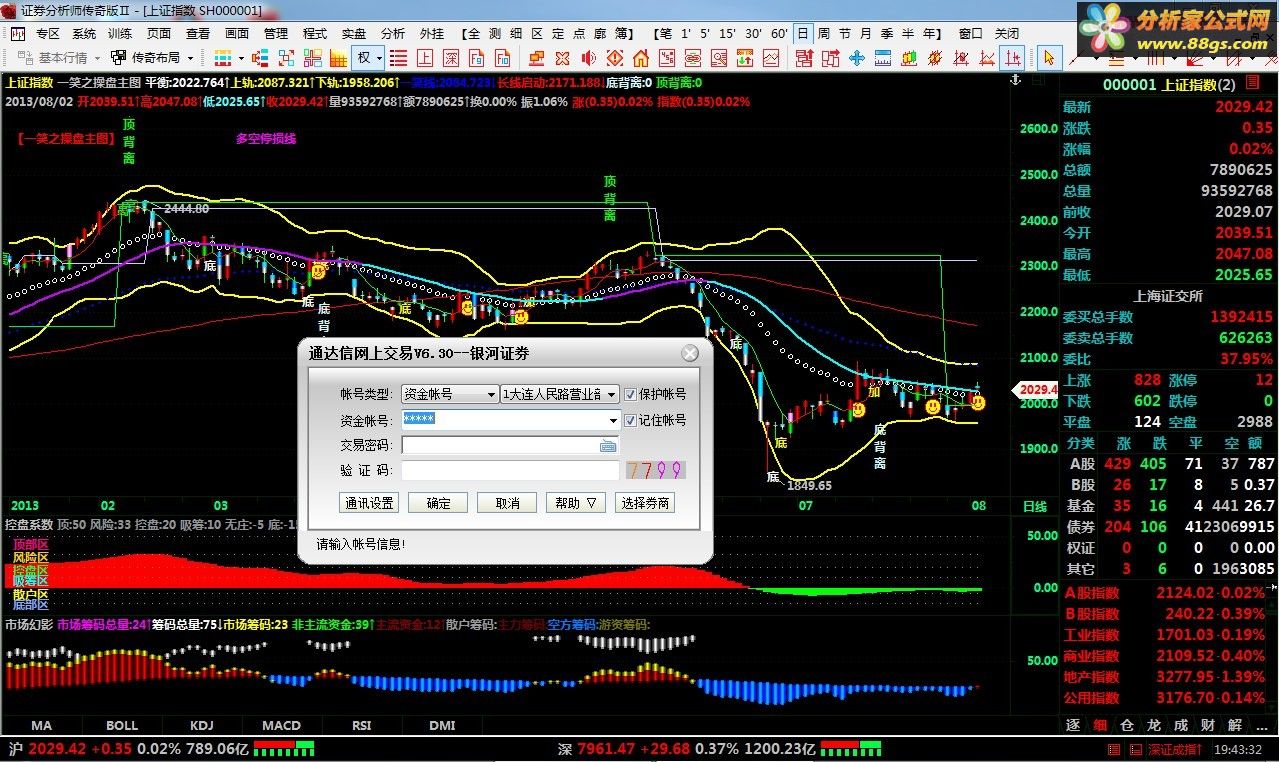Screen dimensions: 1279x762
Task: Select the cursor pointer tool in toolbar
Action: [x=1049, y=57]
